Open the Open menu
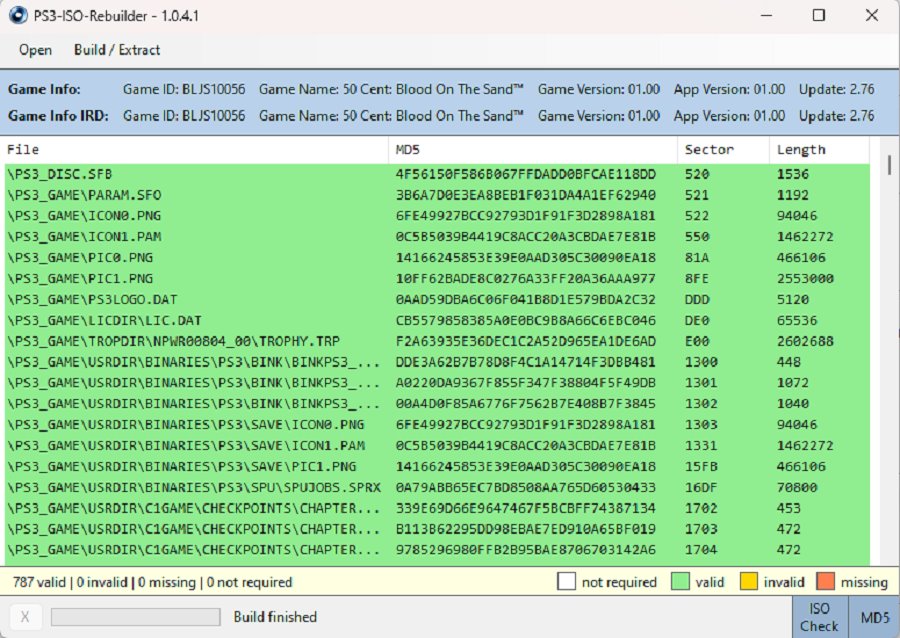The height and width of the screenshot is (638, 900). pyautogui.click(x=35, y=50)
